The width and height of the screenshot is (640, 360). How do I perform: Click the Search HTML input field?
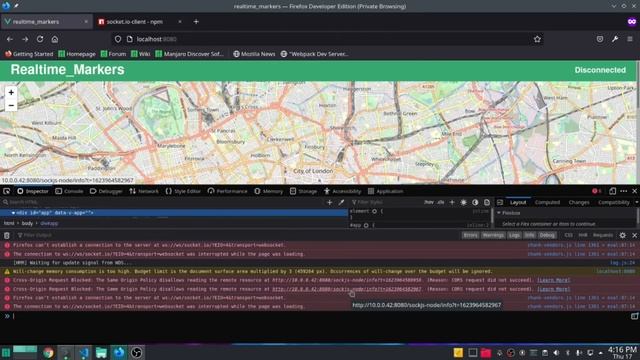coord(163,202)
